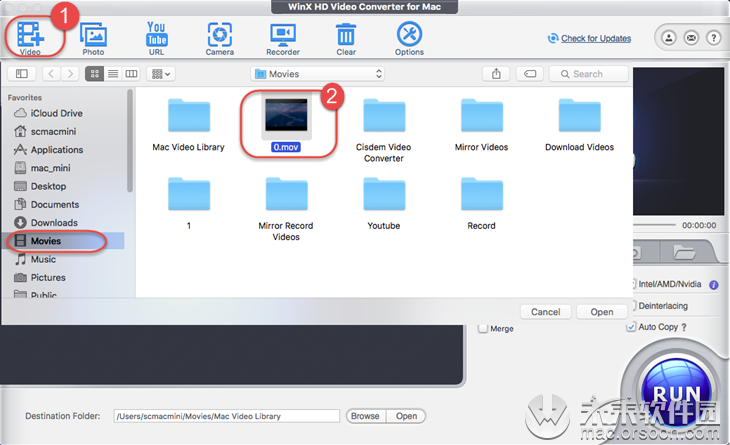Go back in file dialog navigation
The image size is (730, 445).
(x=52, y=74)
